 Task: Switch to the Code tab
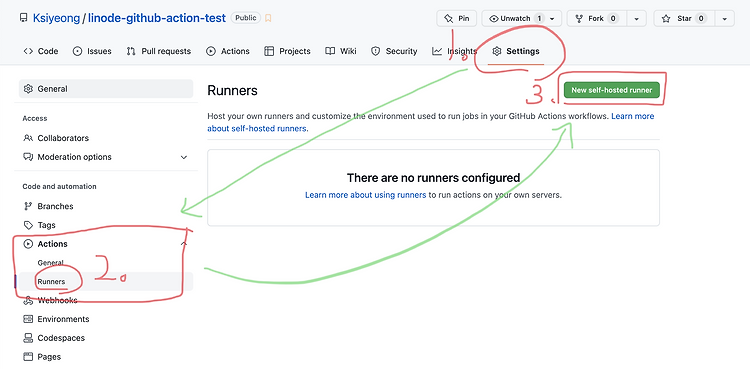(x=41, y=51)
